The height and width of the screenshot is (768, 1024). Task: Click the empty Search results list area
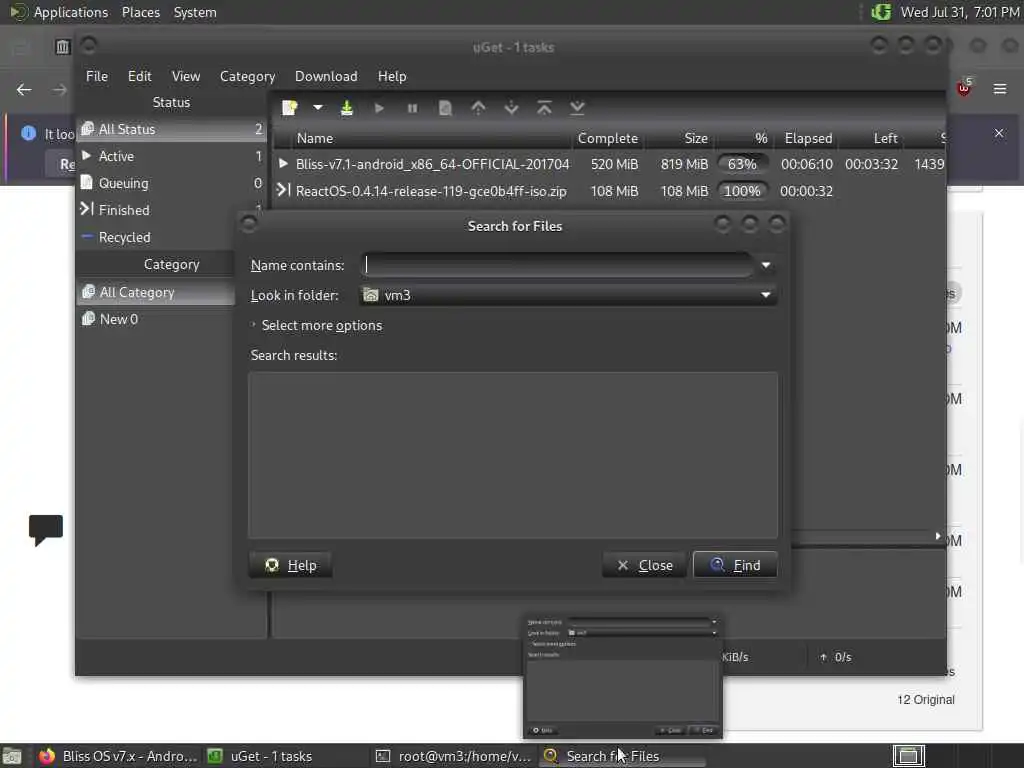[x=513, y=455]
